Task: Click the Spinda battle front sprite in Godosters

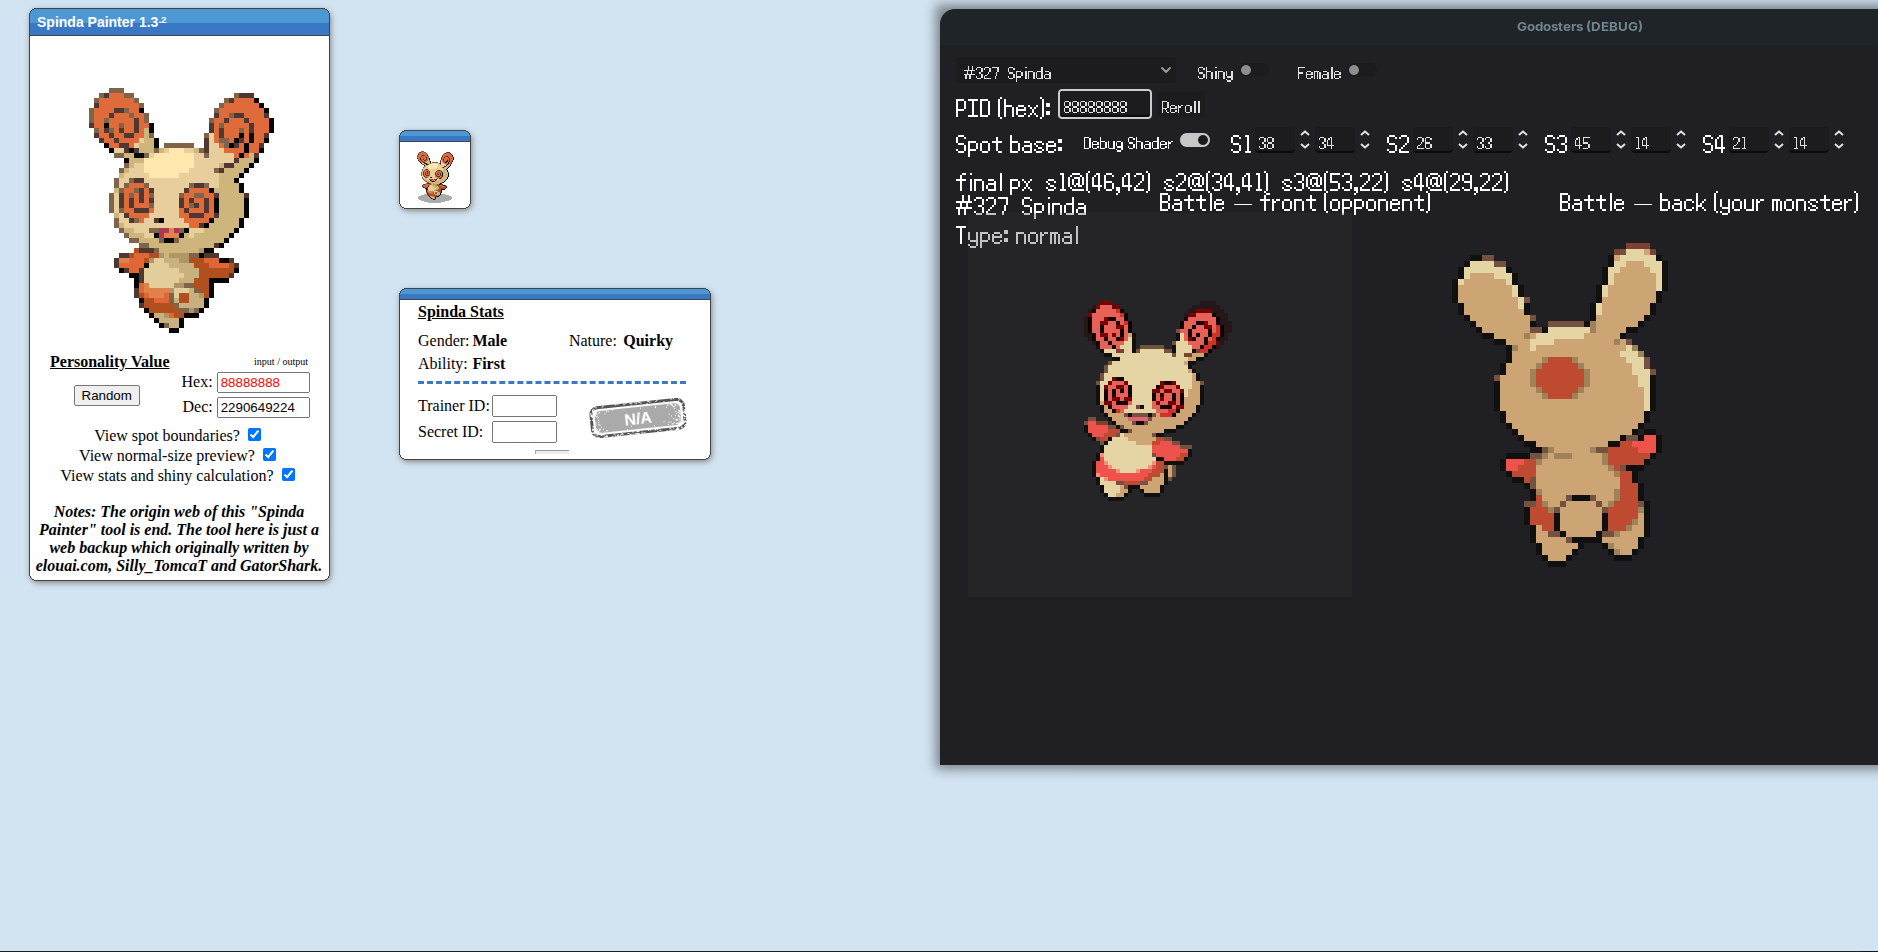Action: pyautogui.click(x=1156, y=399)
